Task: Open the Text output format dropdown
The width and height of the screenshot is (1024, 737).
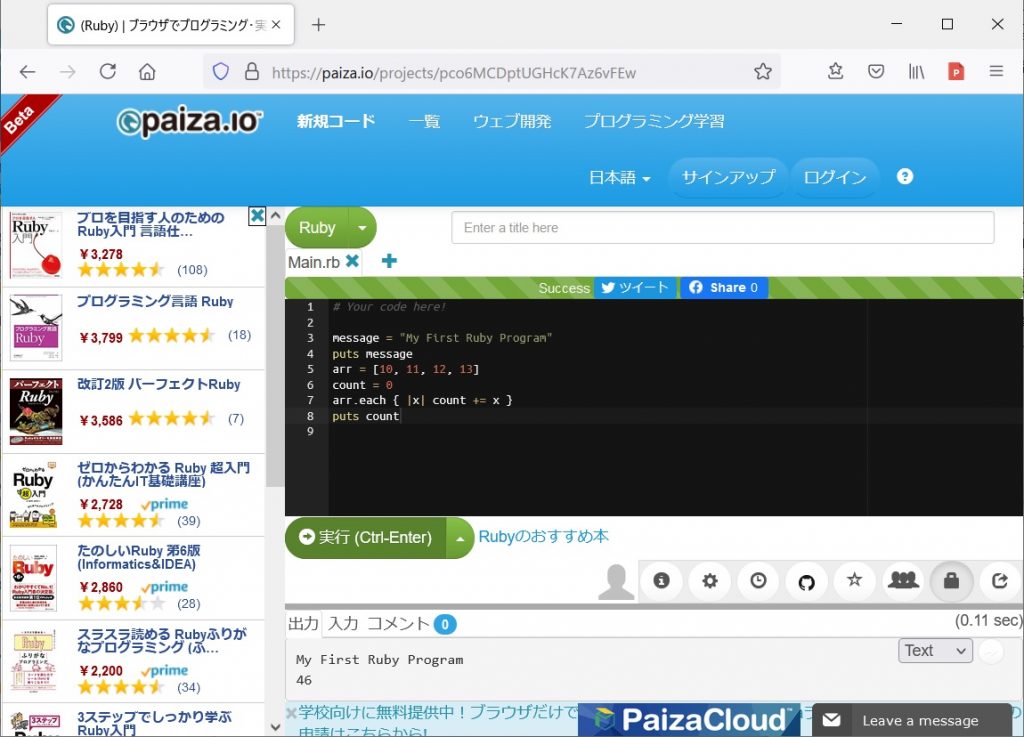Action: click(934, 650)
